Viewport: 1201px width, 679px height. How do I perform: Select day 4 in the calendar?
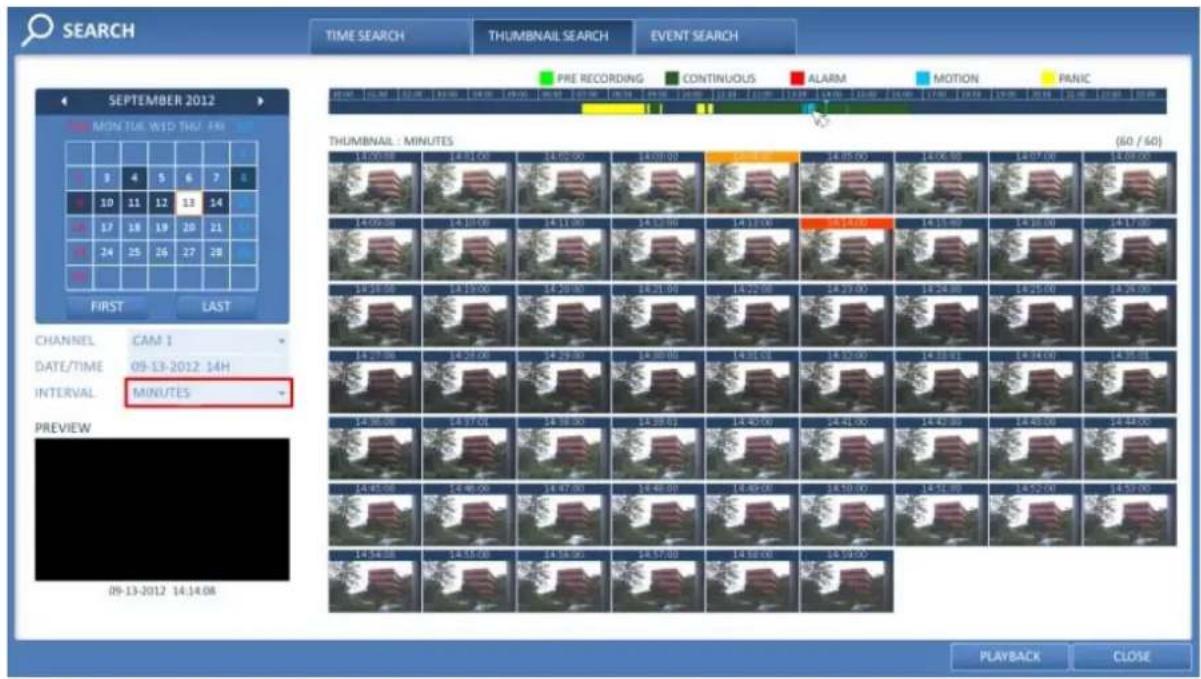point(134,178)
